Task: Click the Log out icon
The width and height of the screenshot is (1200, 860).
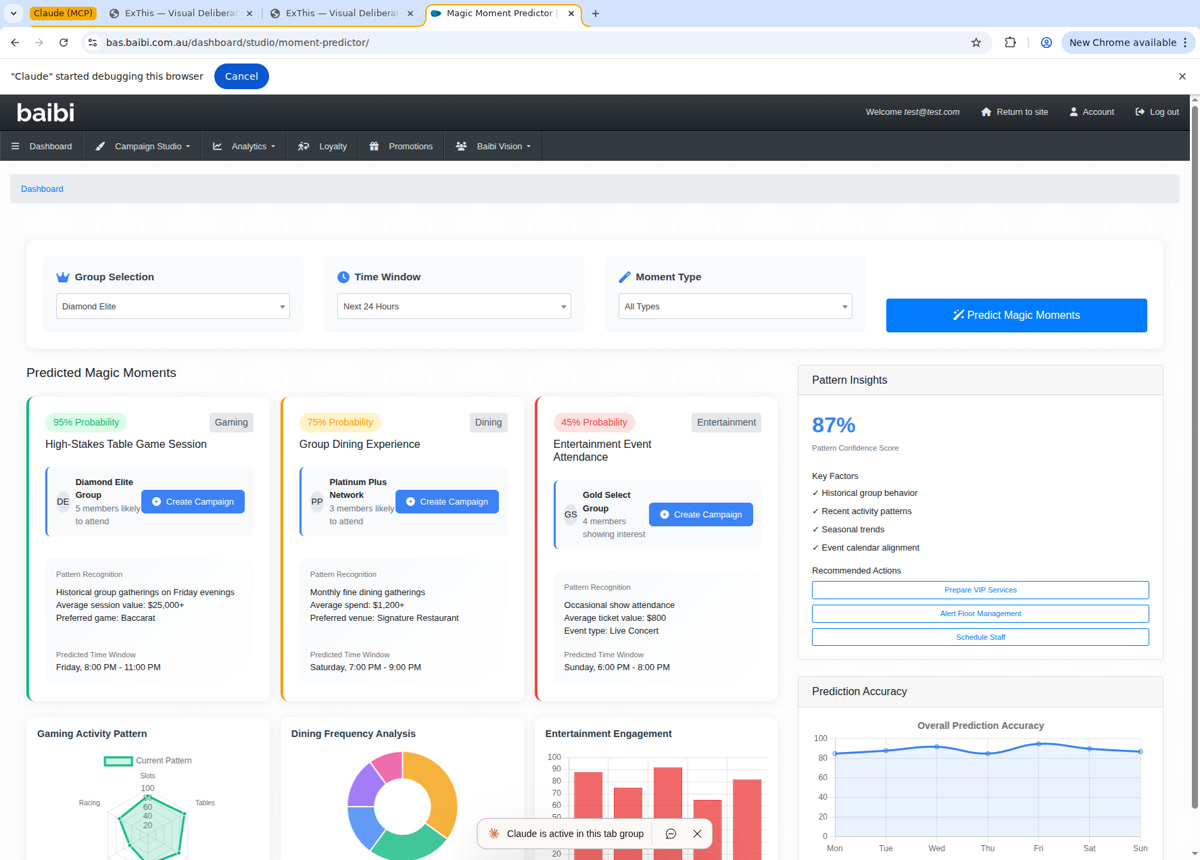Action: tap(1139, 112)
